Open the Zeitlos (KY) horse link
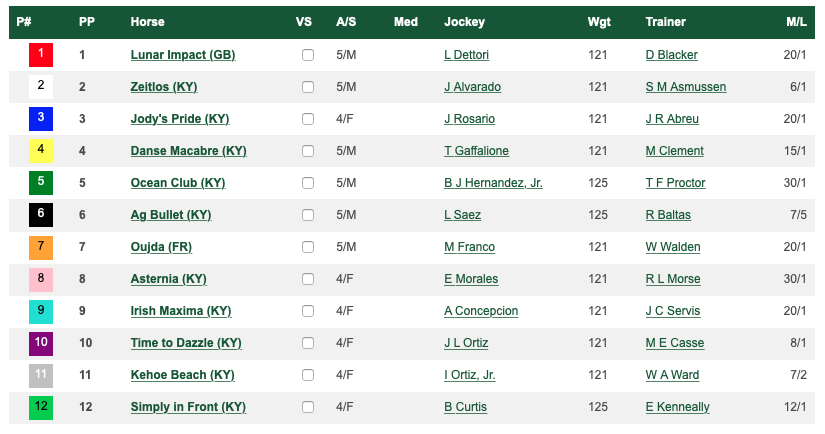This screenshot has height=434, width=825. click(164, 87)
